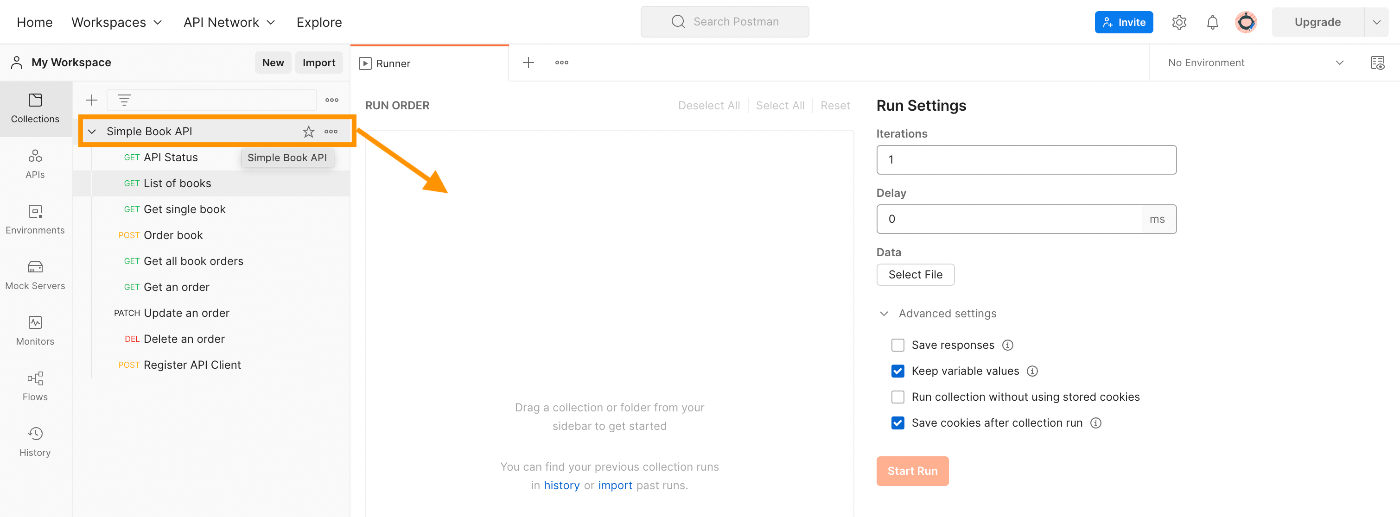Click info icon beside Keep variable values
Image resolution: width=1400 pixels, height=517 pixels.
coord(1033,371)
